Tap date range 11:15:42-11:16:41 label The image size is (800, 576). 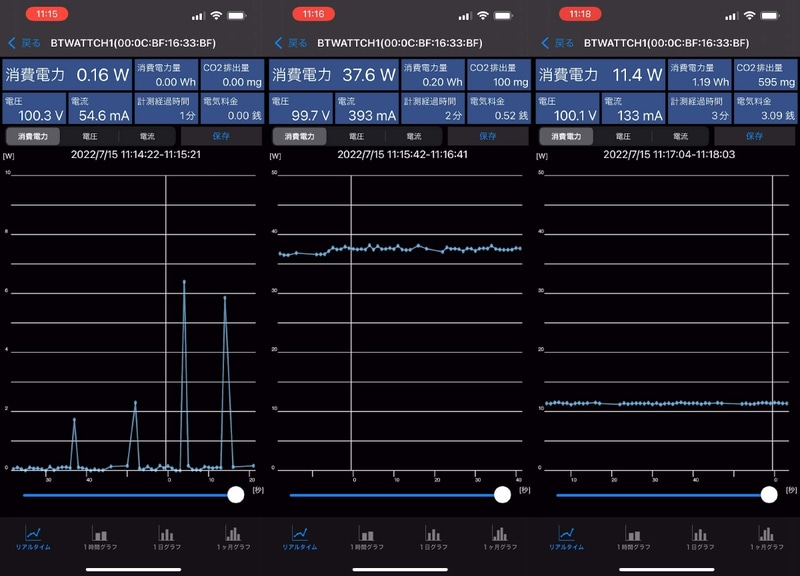click(x=403, y=155)
